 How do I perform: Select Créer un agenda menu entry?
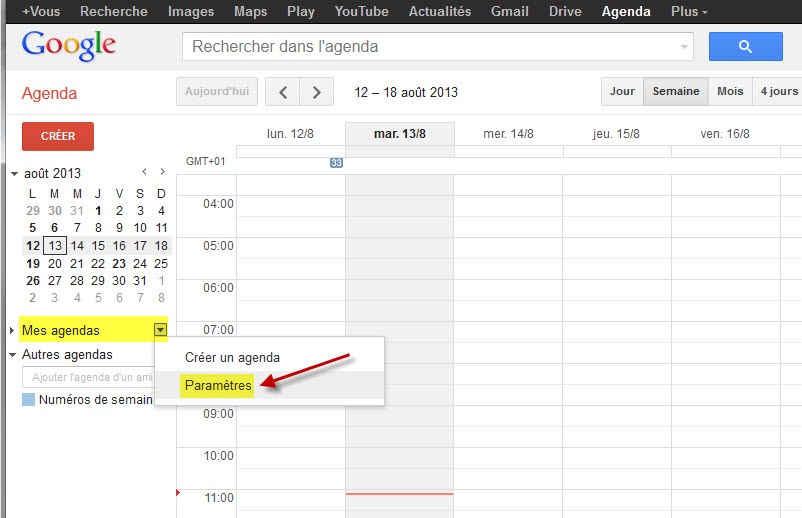(269, 357)
